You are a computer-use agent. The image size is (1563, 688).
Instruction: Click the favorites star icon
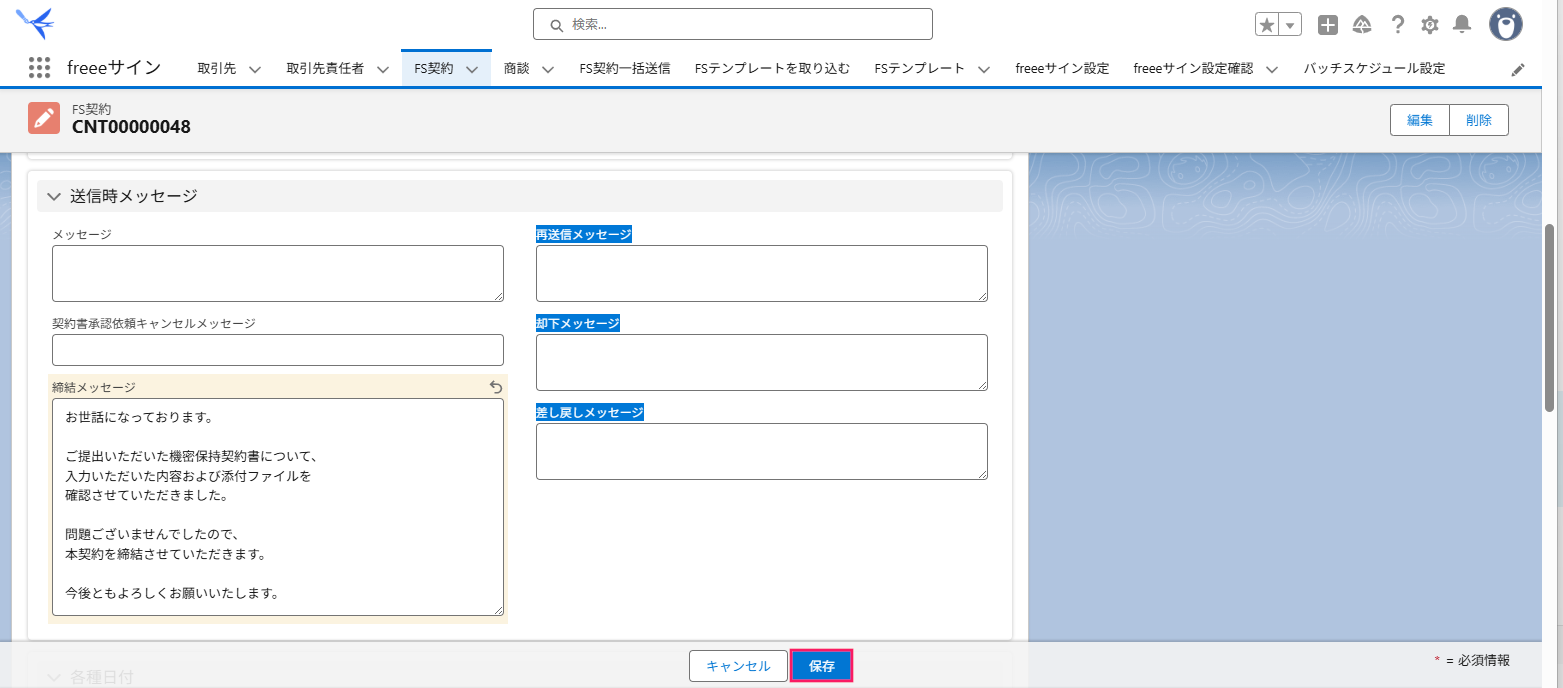click(1267, 25)
